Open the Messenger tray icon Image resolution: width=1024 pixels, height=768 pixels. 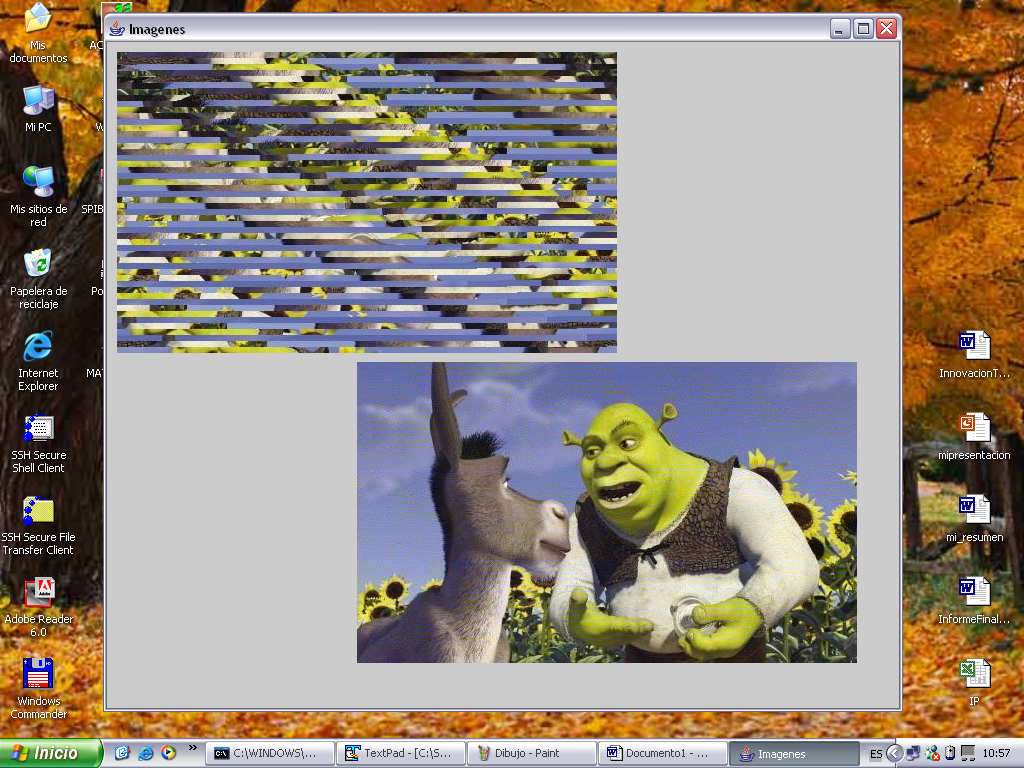point(932,753)
